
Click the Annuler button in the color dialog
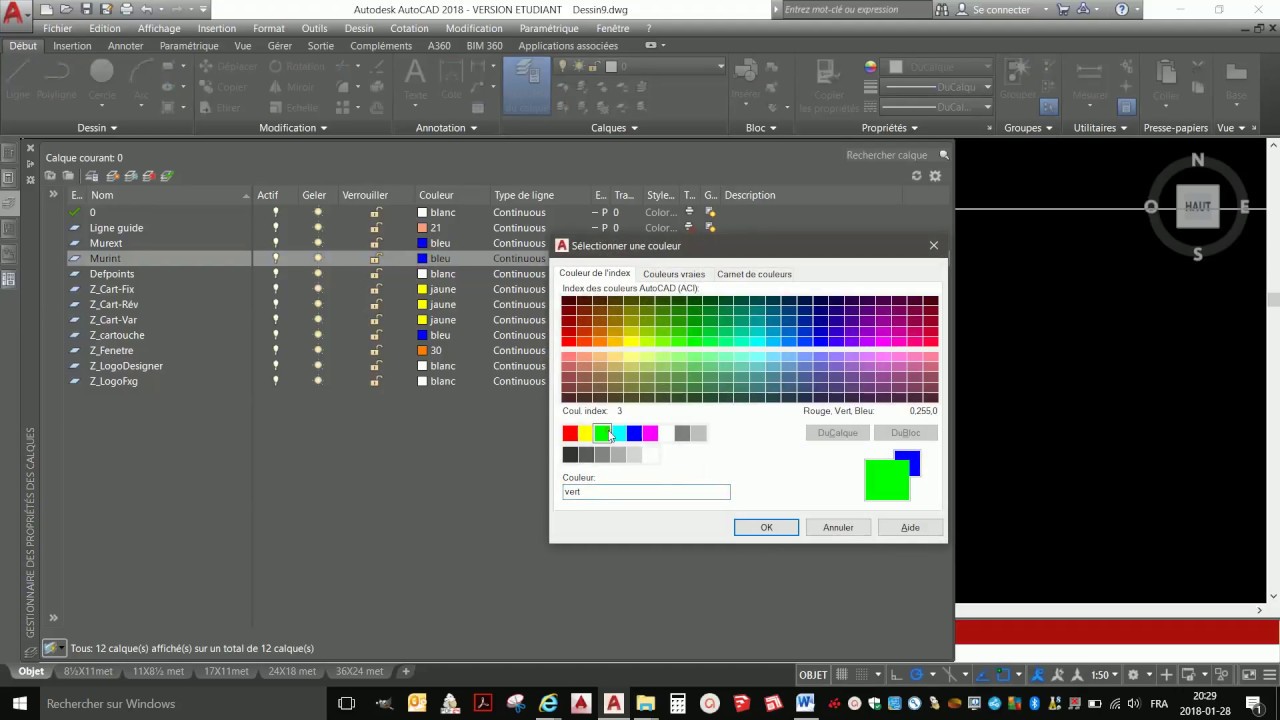(x=838, y=527)
